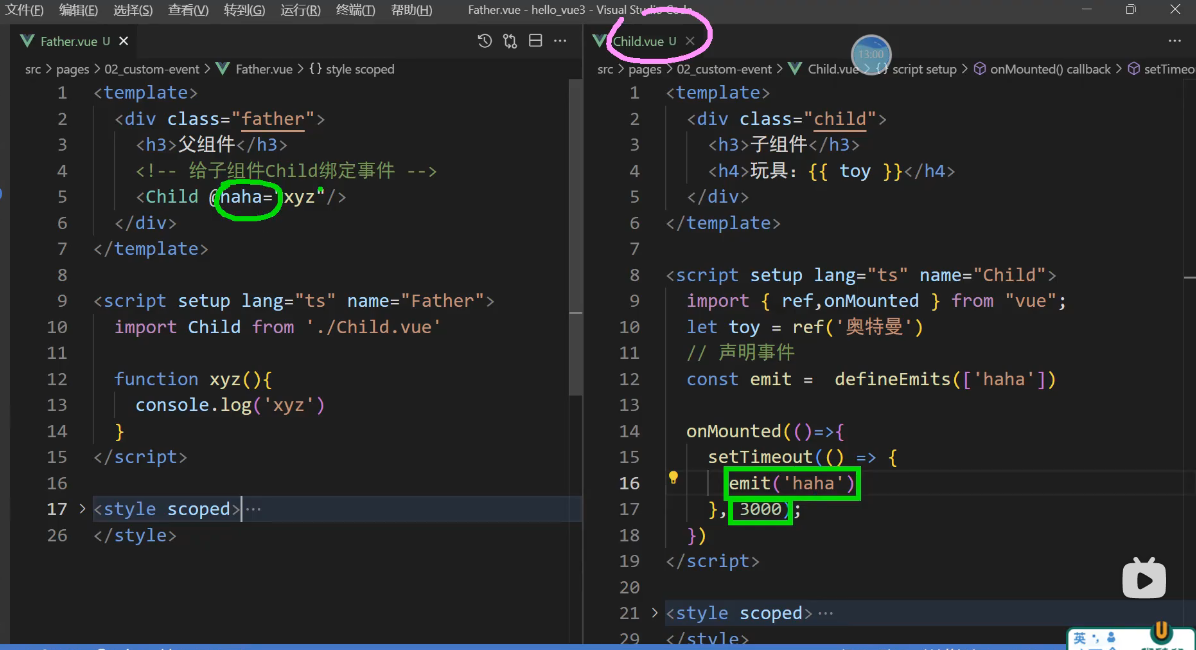This screenshot has width=1196, height=650.
Task: Click the Vue icon on the Father.vue tab
Action: [x=27, y=41]
